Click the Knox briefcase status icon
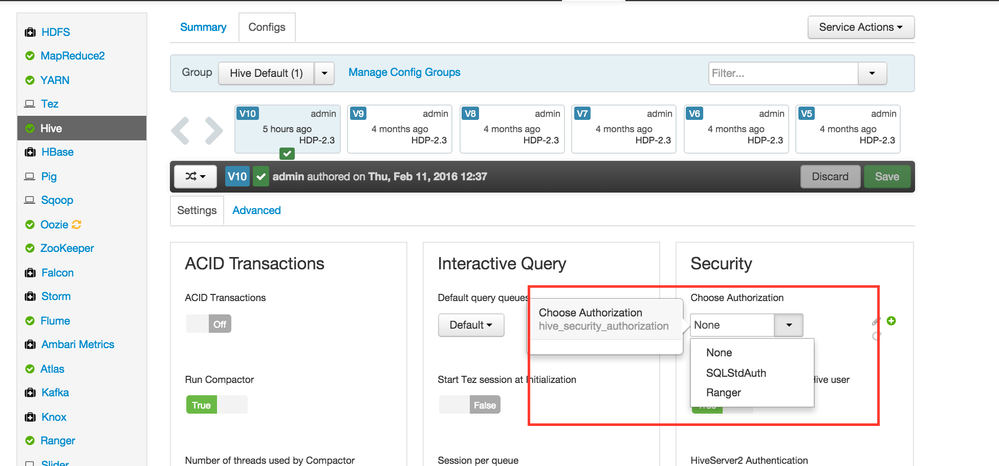The width and height of the screenshot is (999, 466). 29,417
